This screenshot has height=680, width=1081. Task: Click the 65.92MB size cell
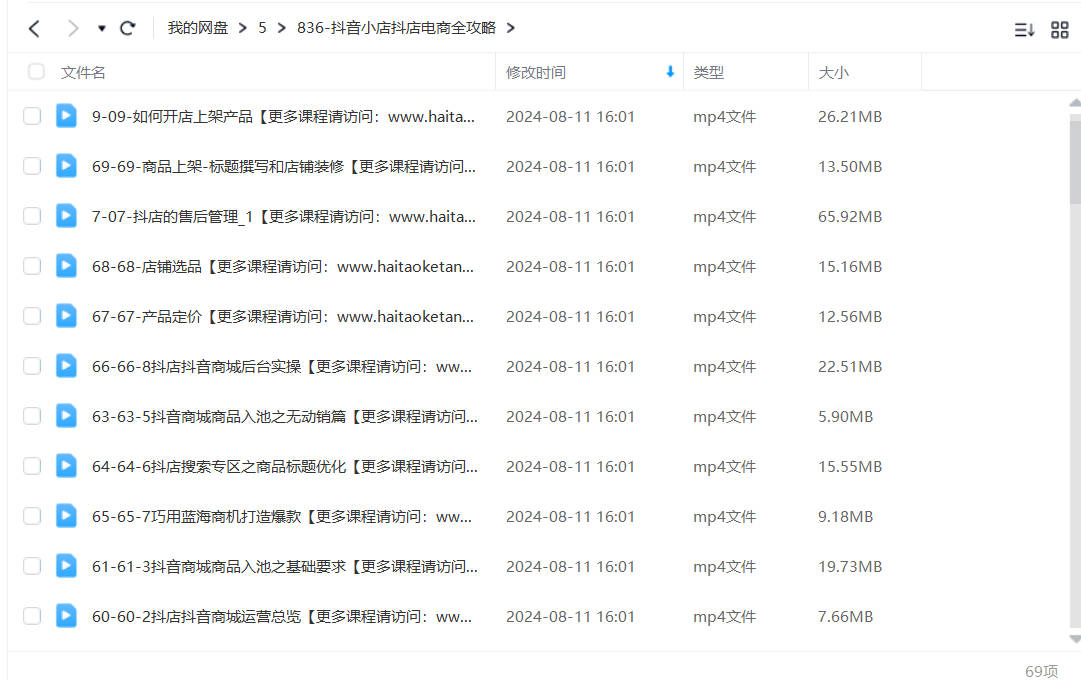(850, 217)
